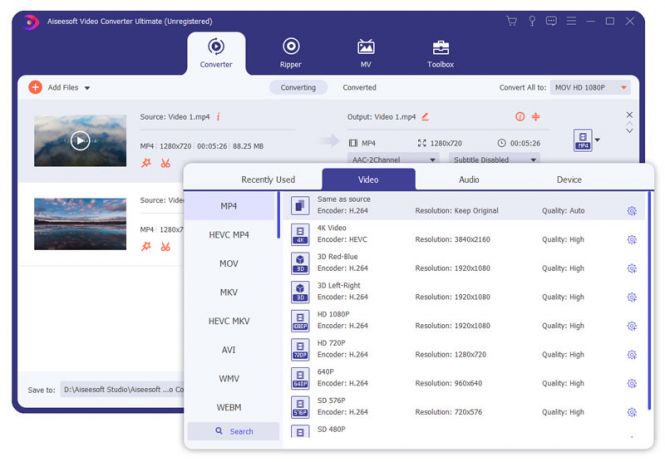Switch to the Converter tab
665x462 pixels.
[216, 53]
